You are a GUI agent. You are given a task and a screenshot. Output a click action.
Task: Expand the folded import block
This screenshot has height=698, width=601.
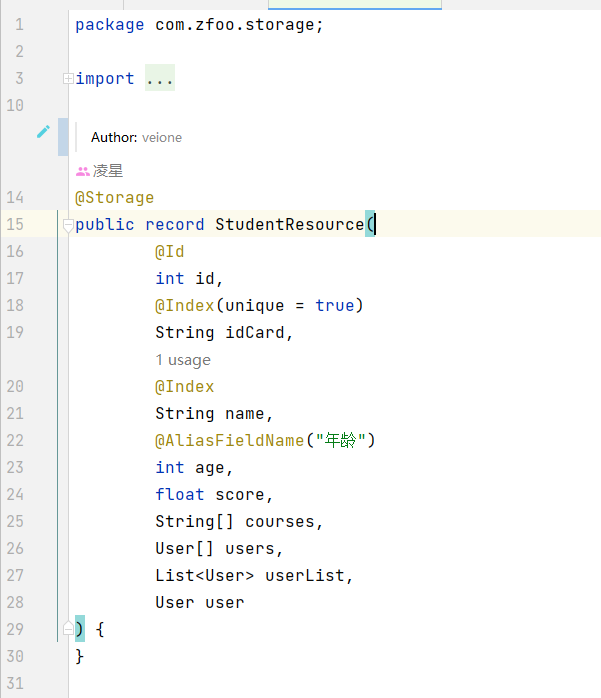pos(68,79)
